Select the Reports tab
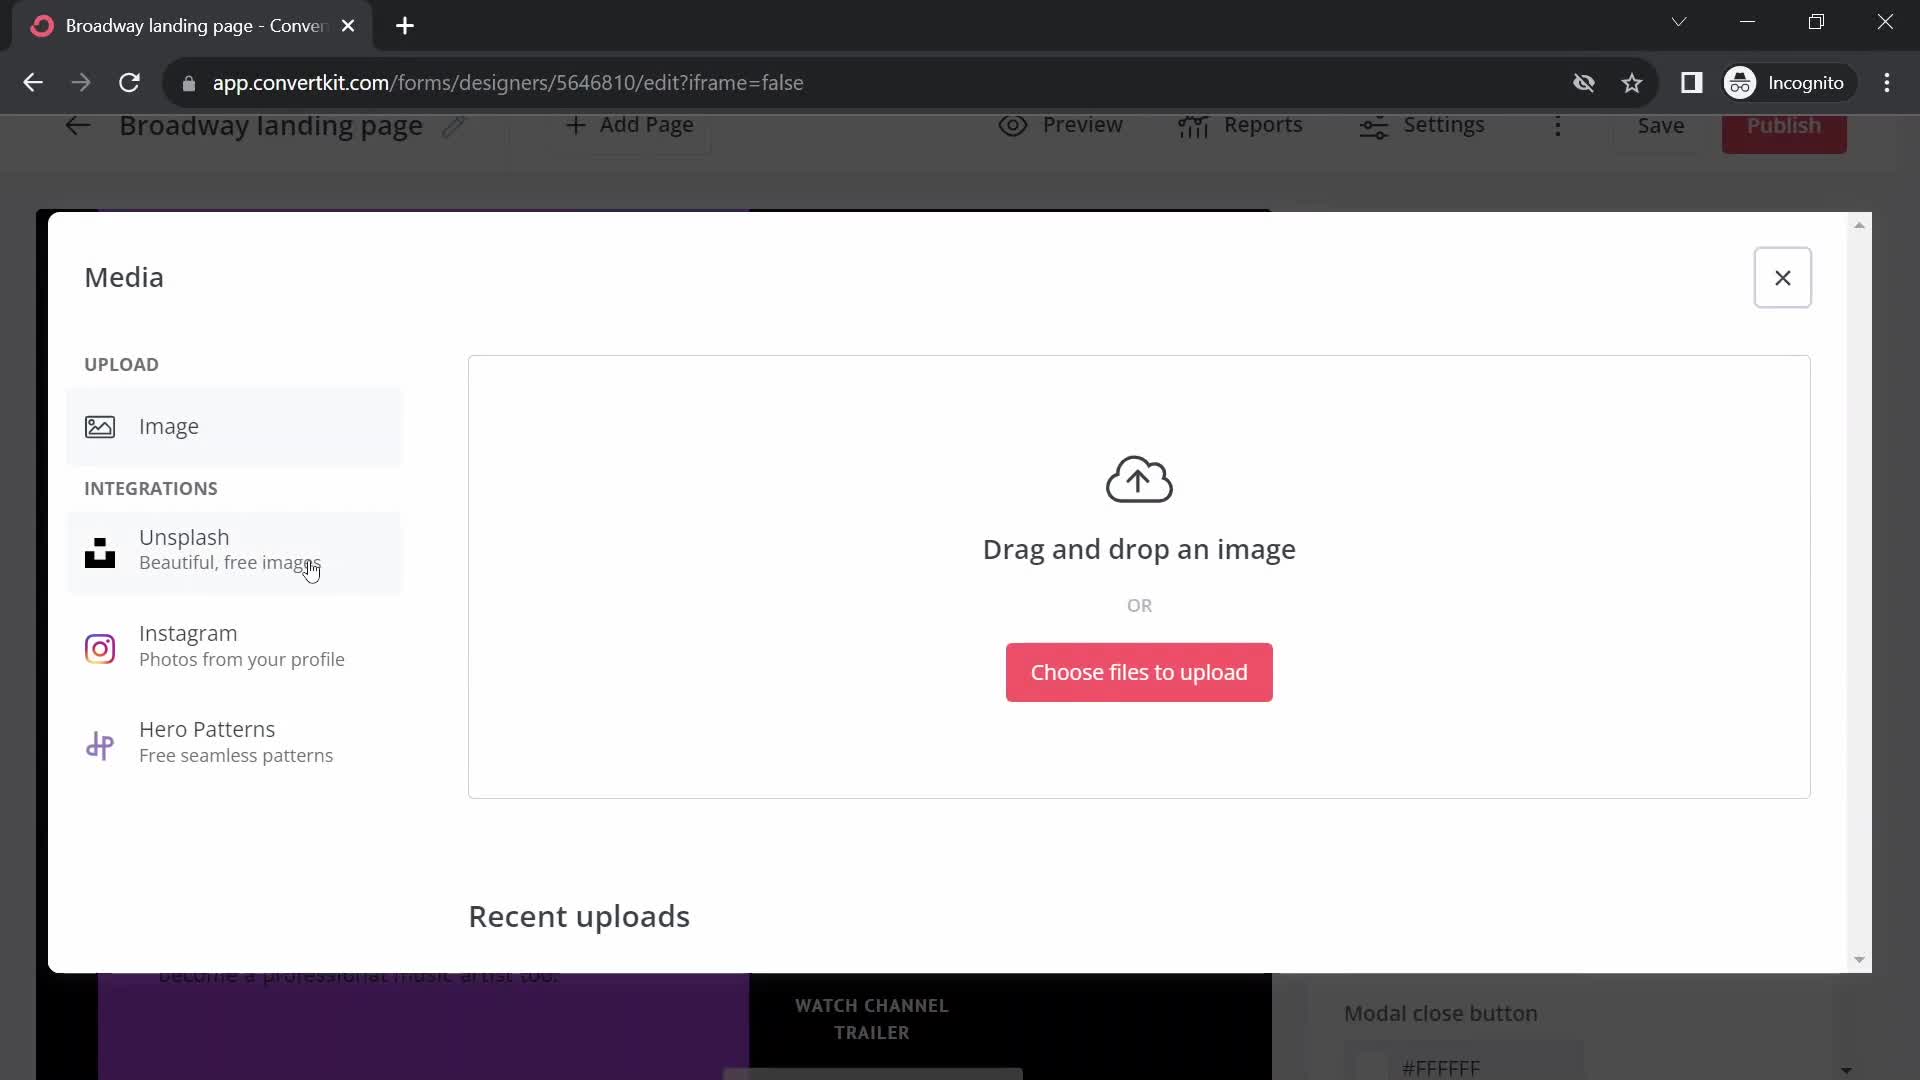The image size is (1920, 1080). coord(1245,123)
